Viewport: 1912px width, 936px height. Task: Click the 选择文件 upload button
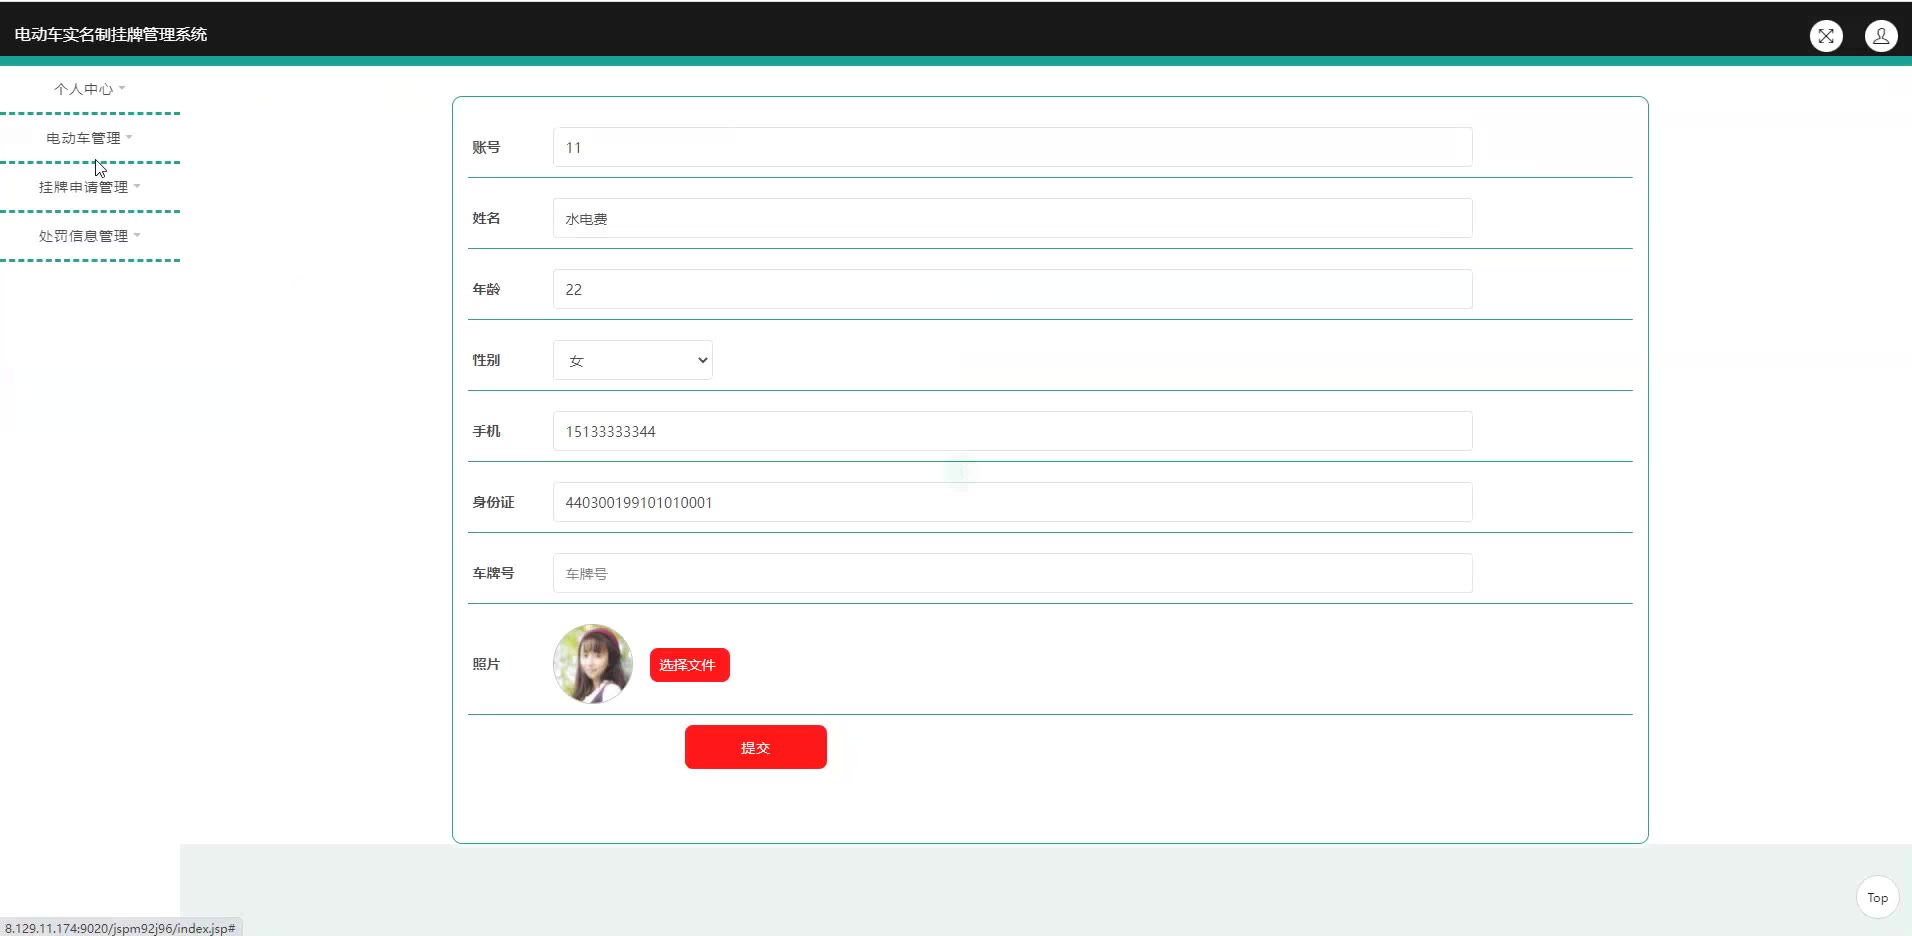[690, 665]
